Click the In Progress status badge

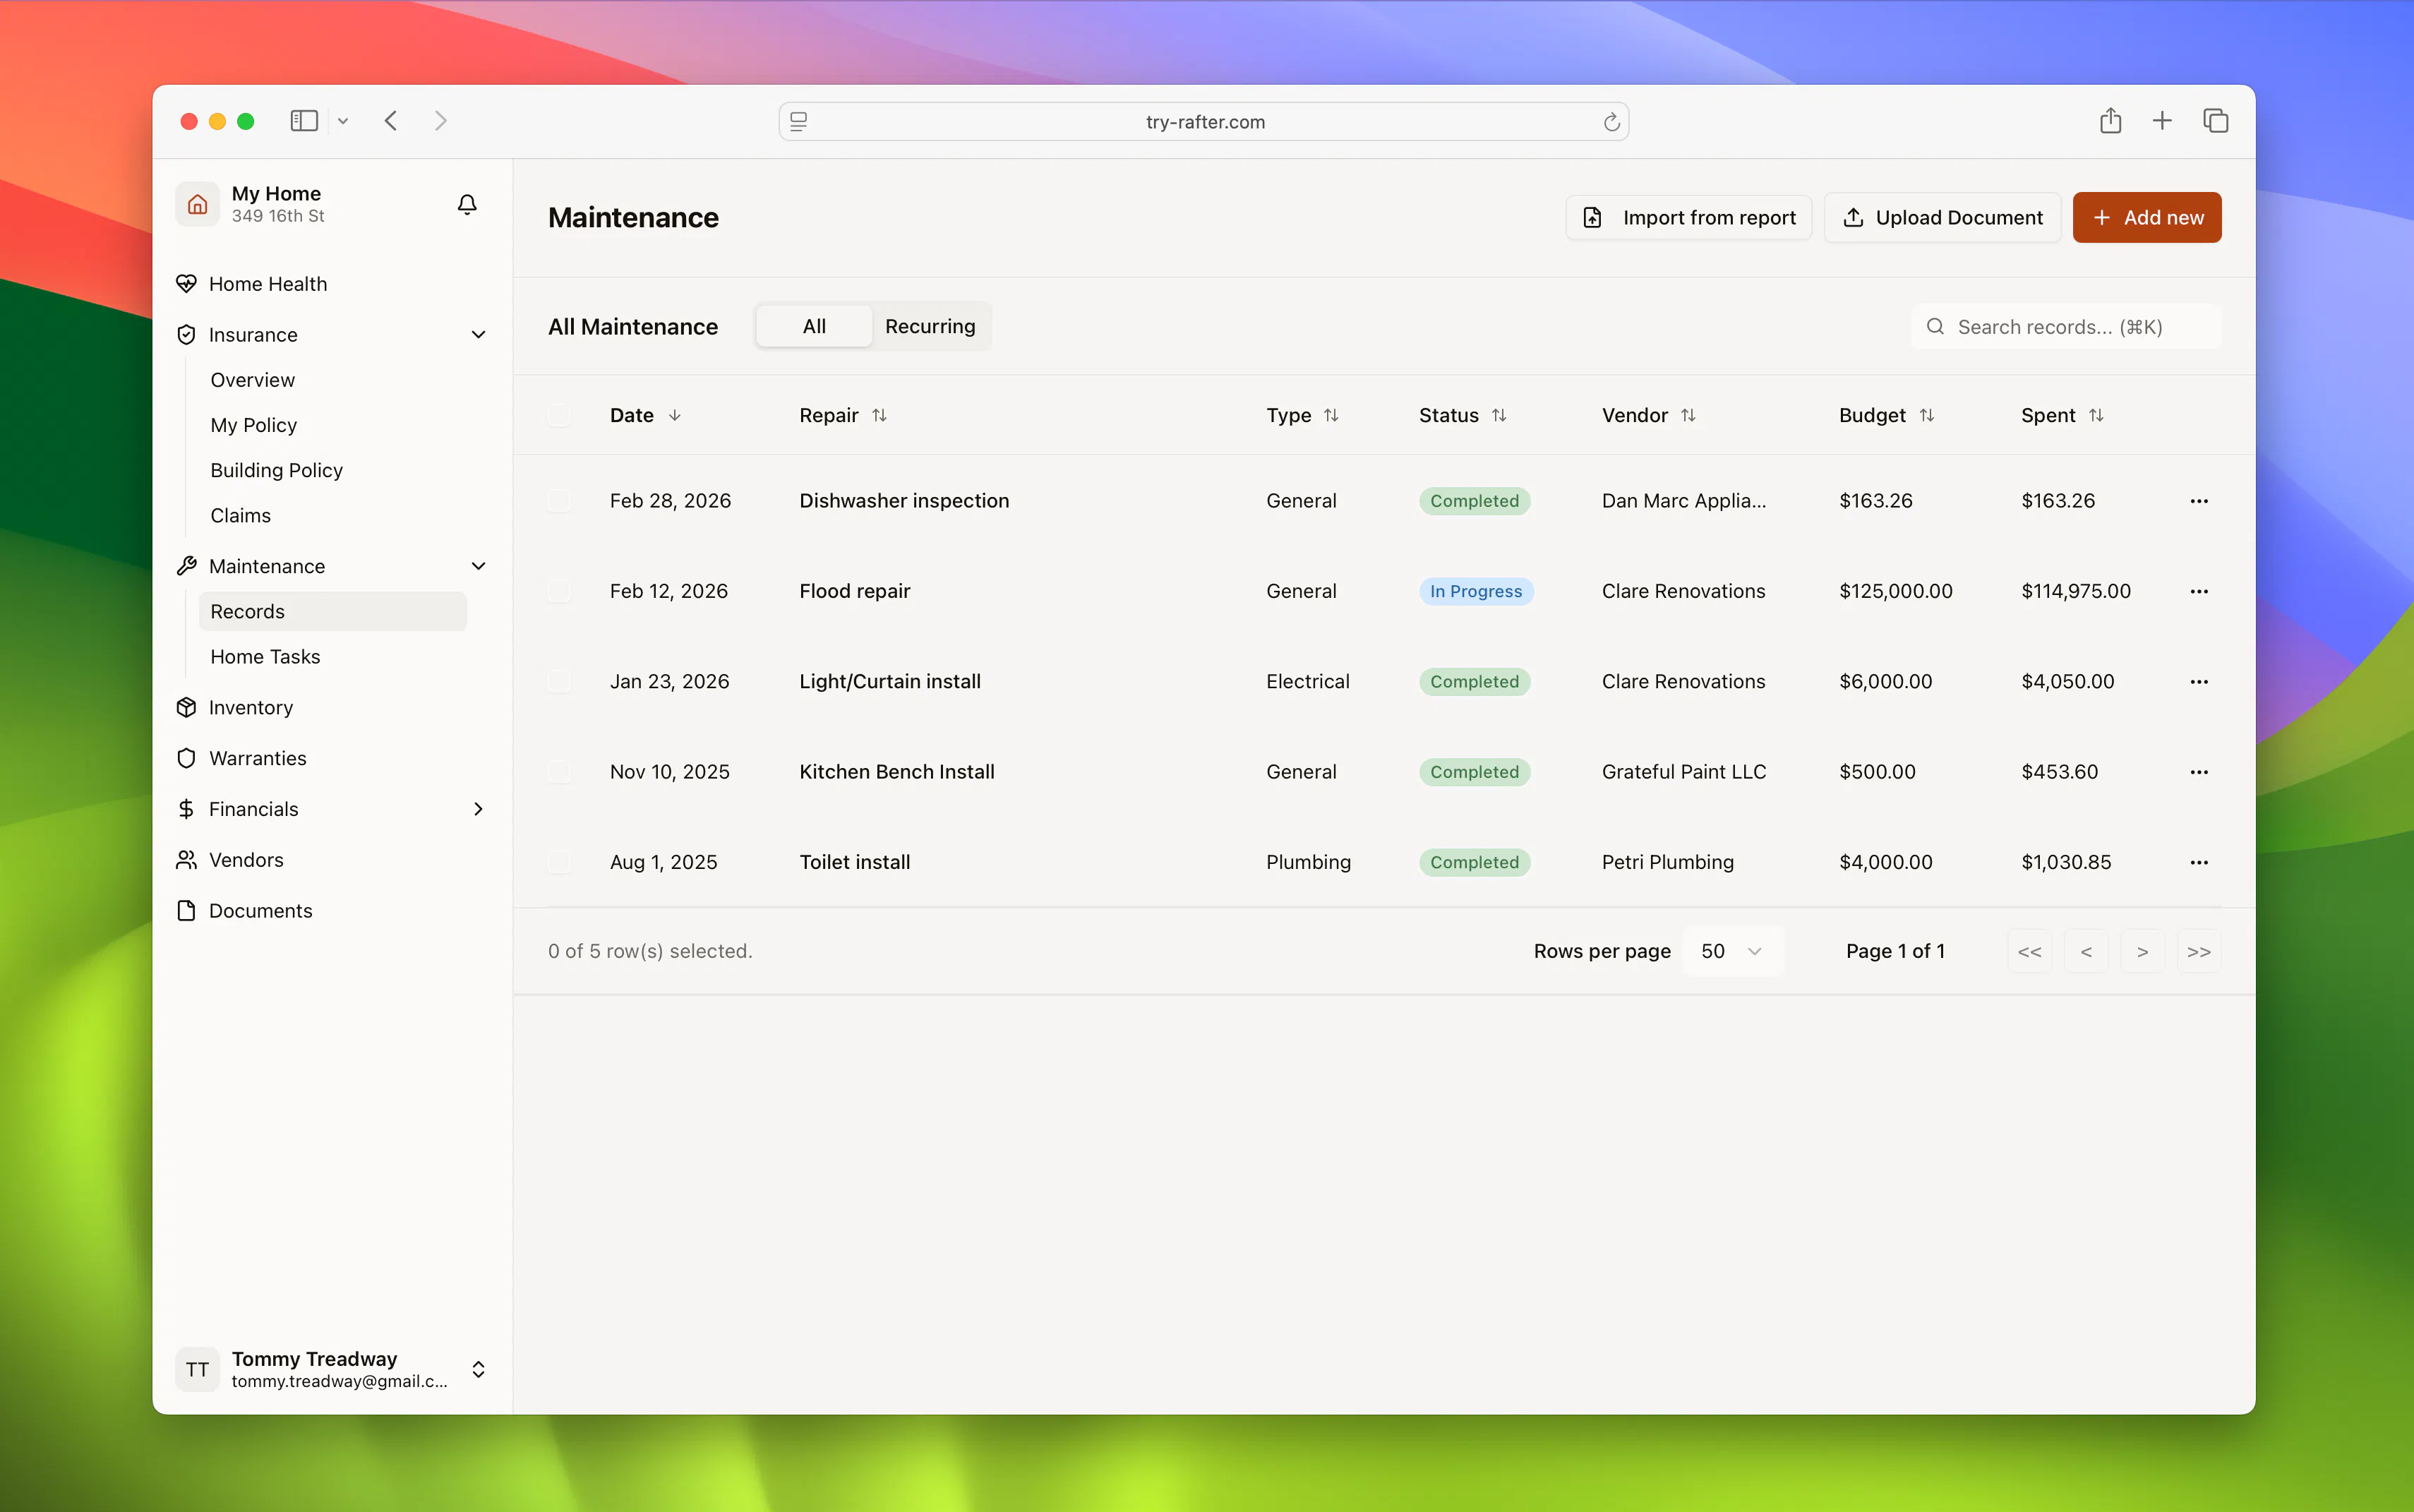(1476, 592)
